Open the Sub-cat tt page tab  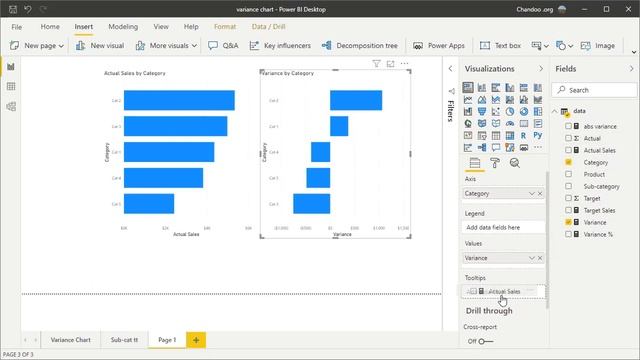click(124, 340)
